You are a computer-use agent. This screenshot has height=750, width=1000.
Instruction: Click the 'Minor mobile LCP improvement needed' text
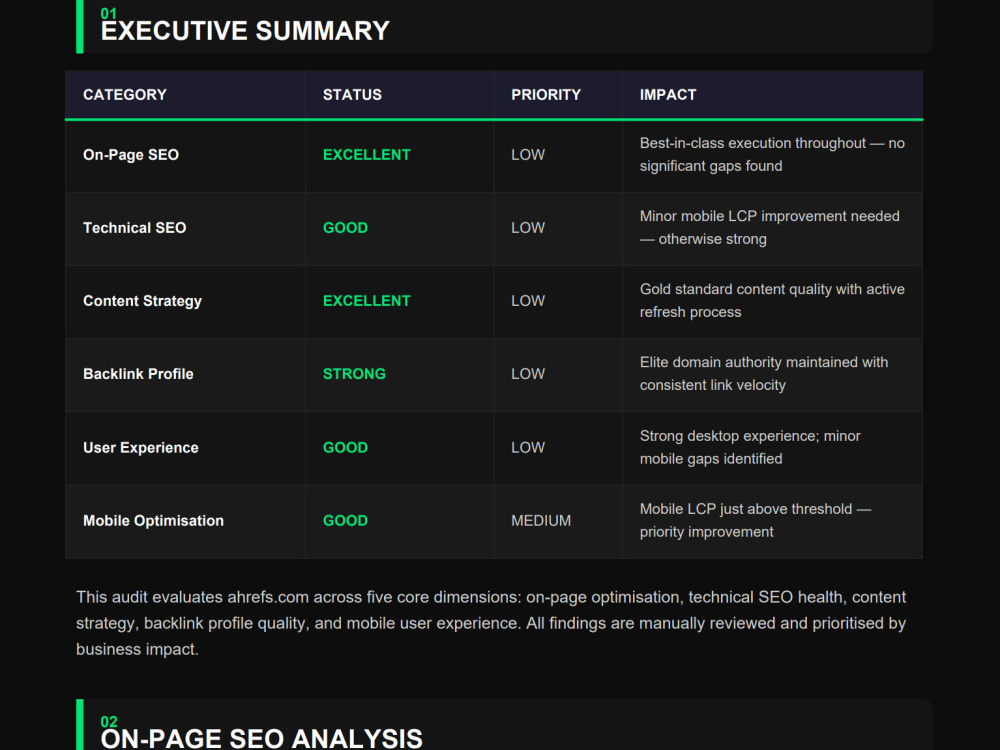[x=769, y=228]
